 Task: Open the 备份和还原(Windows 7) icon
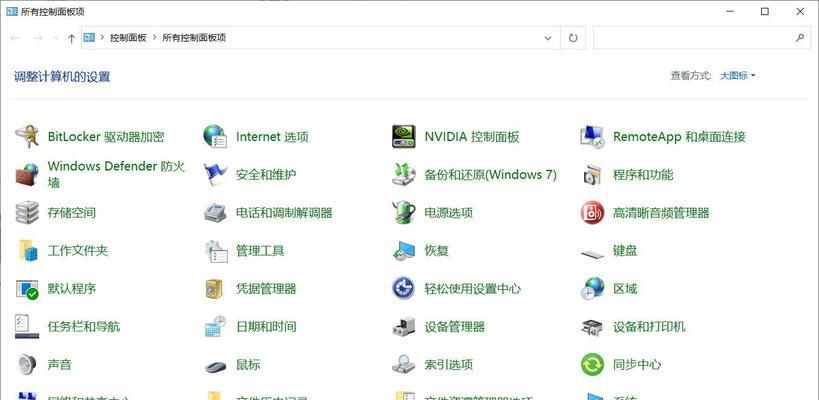point(404,174)
